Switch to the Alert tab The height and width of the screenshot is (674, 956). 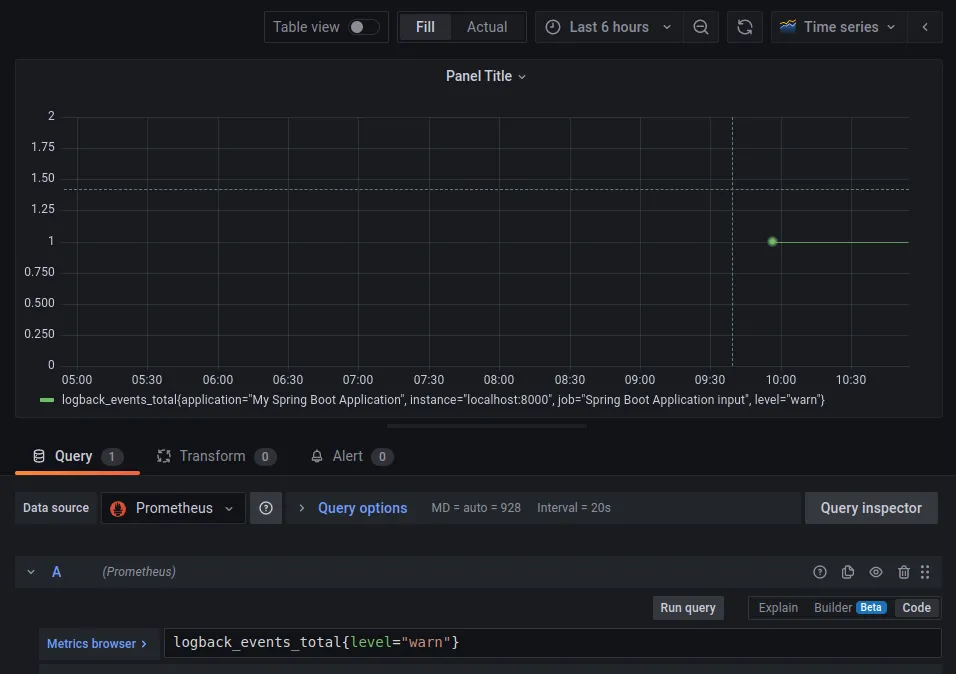tap(352, 456)
